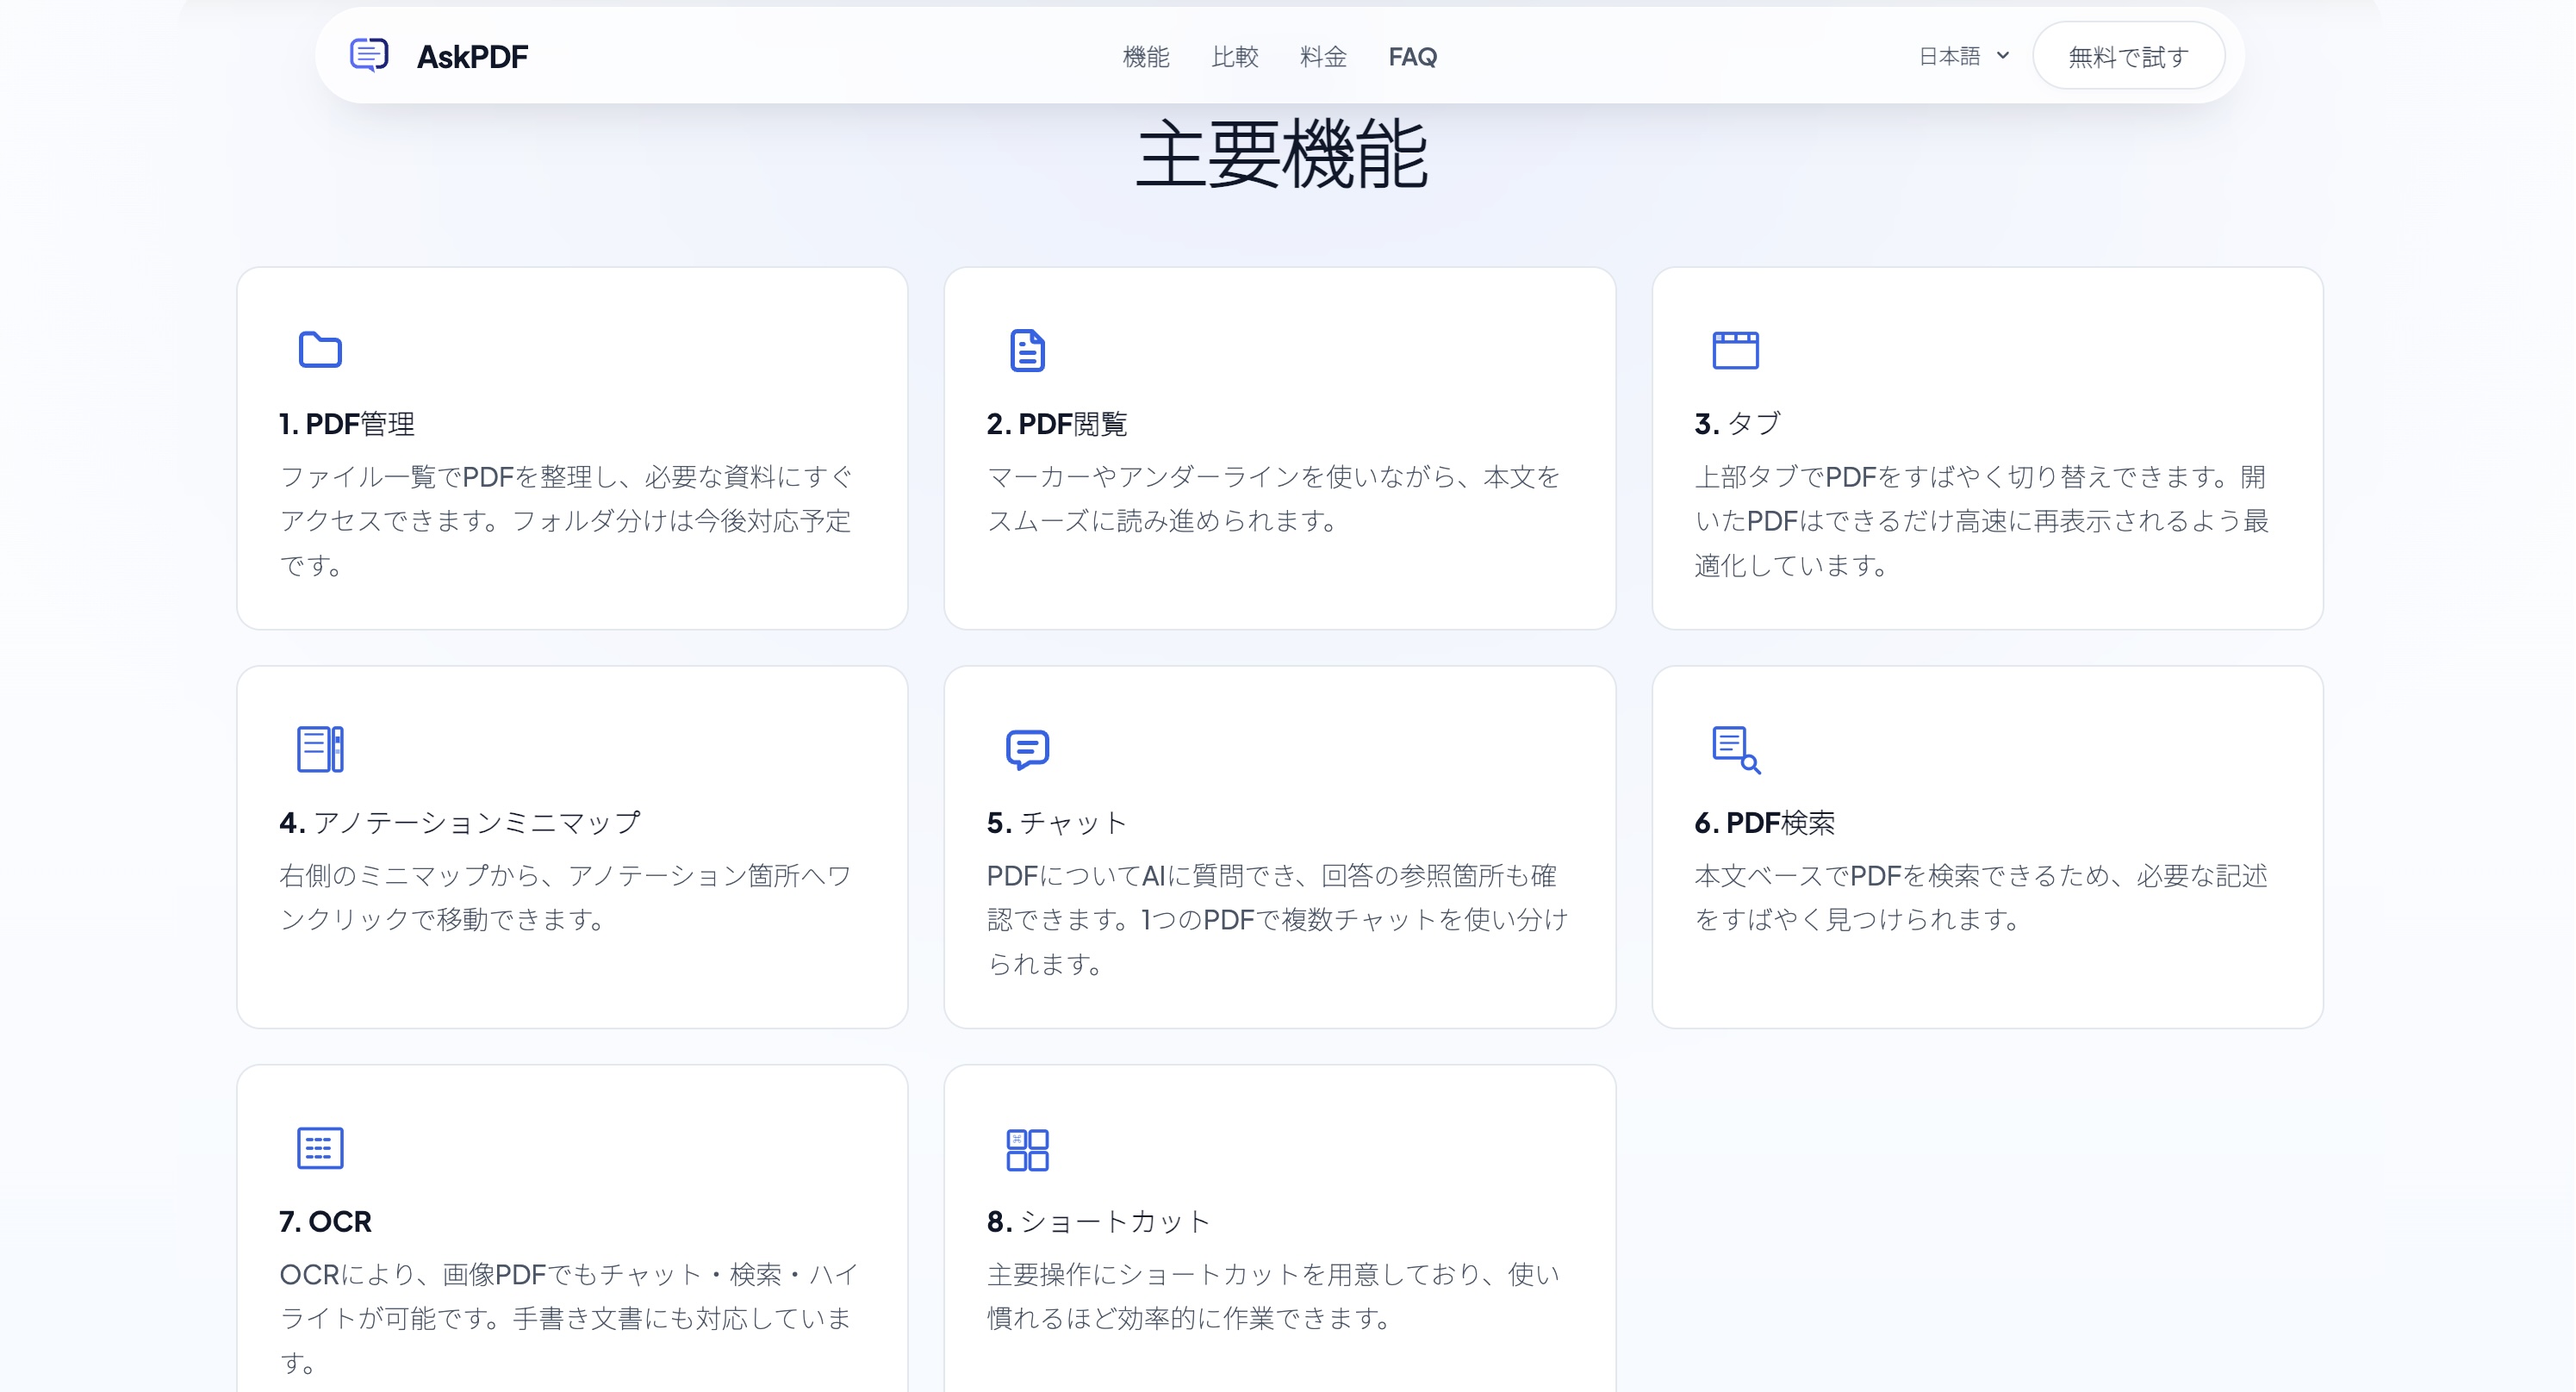The width and height of the screenshot is (2576, 1392).
Task: Click the heading 3. タブ
Action: pos(1737,424)
